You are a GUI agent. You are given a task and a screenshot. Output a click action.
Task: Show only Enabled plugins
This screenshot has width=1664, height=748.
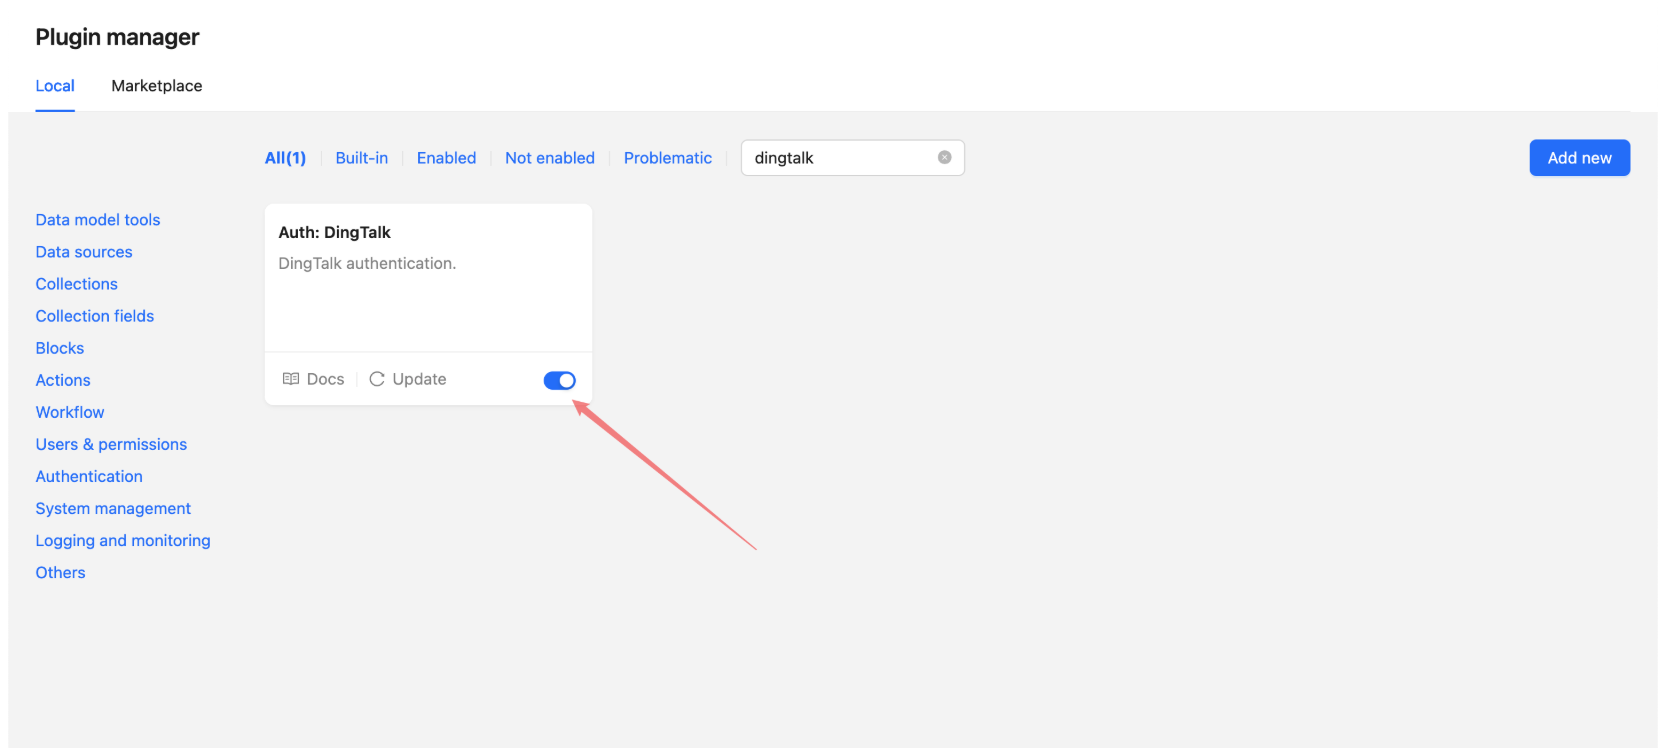click(446, 158)
